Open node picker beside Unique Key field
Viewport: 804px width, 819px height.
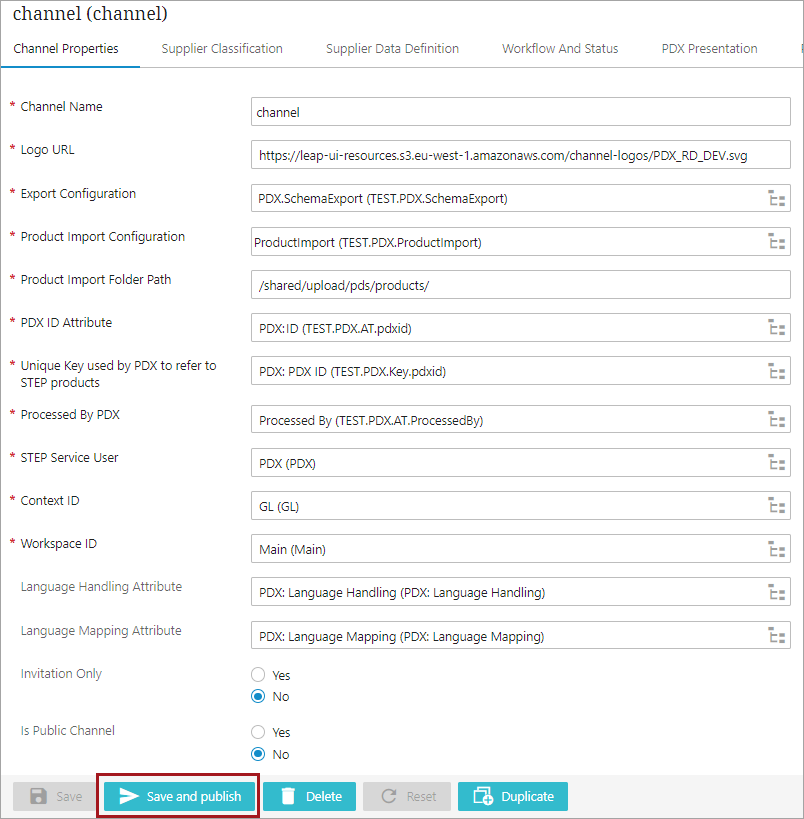(x=775, y=371)
